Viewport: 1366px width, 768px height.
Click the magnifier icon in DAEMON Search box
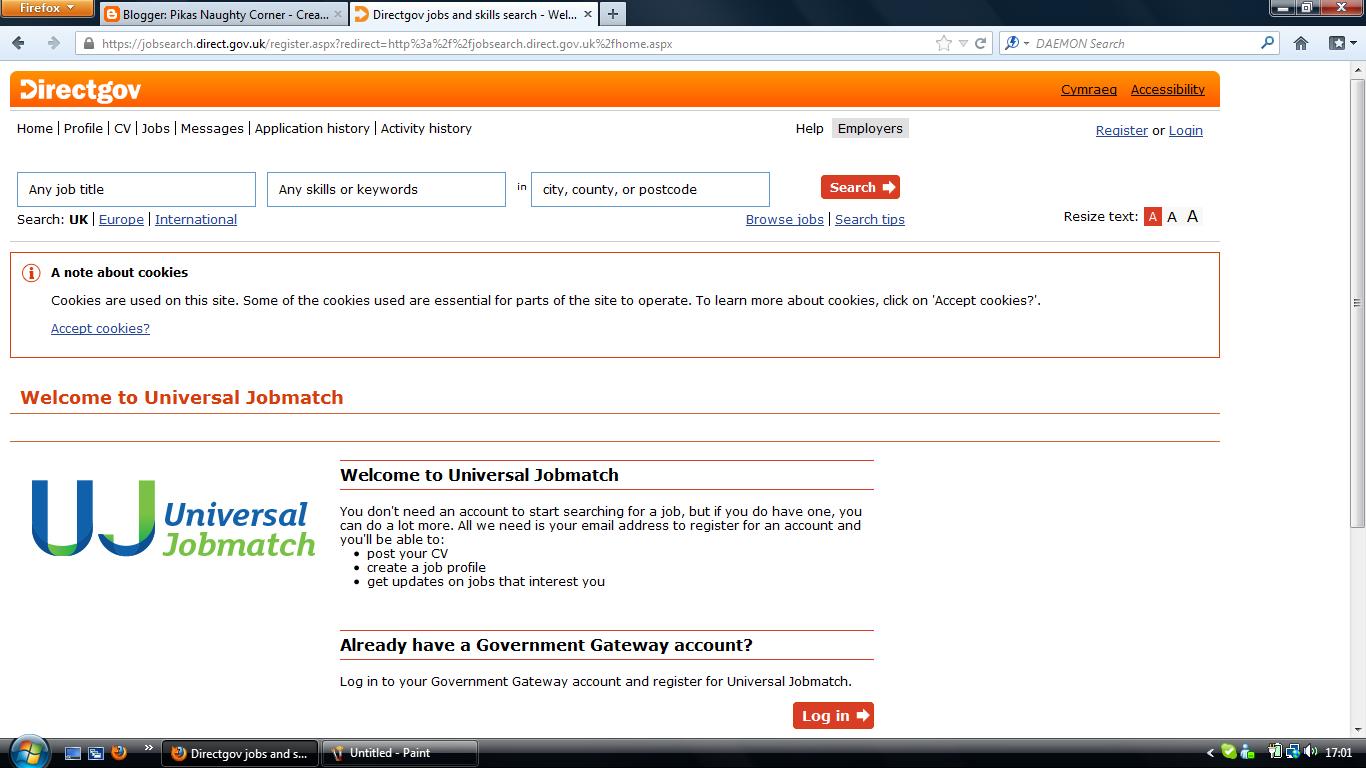[x=1267, y=43]
